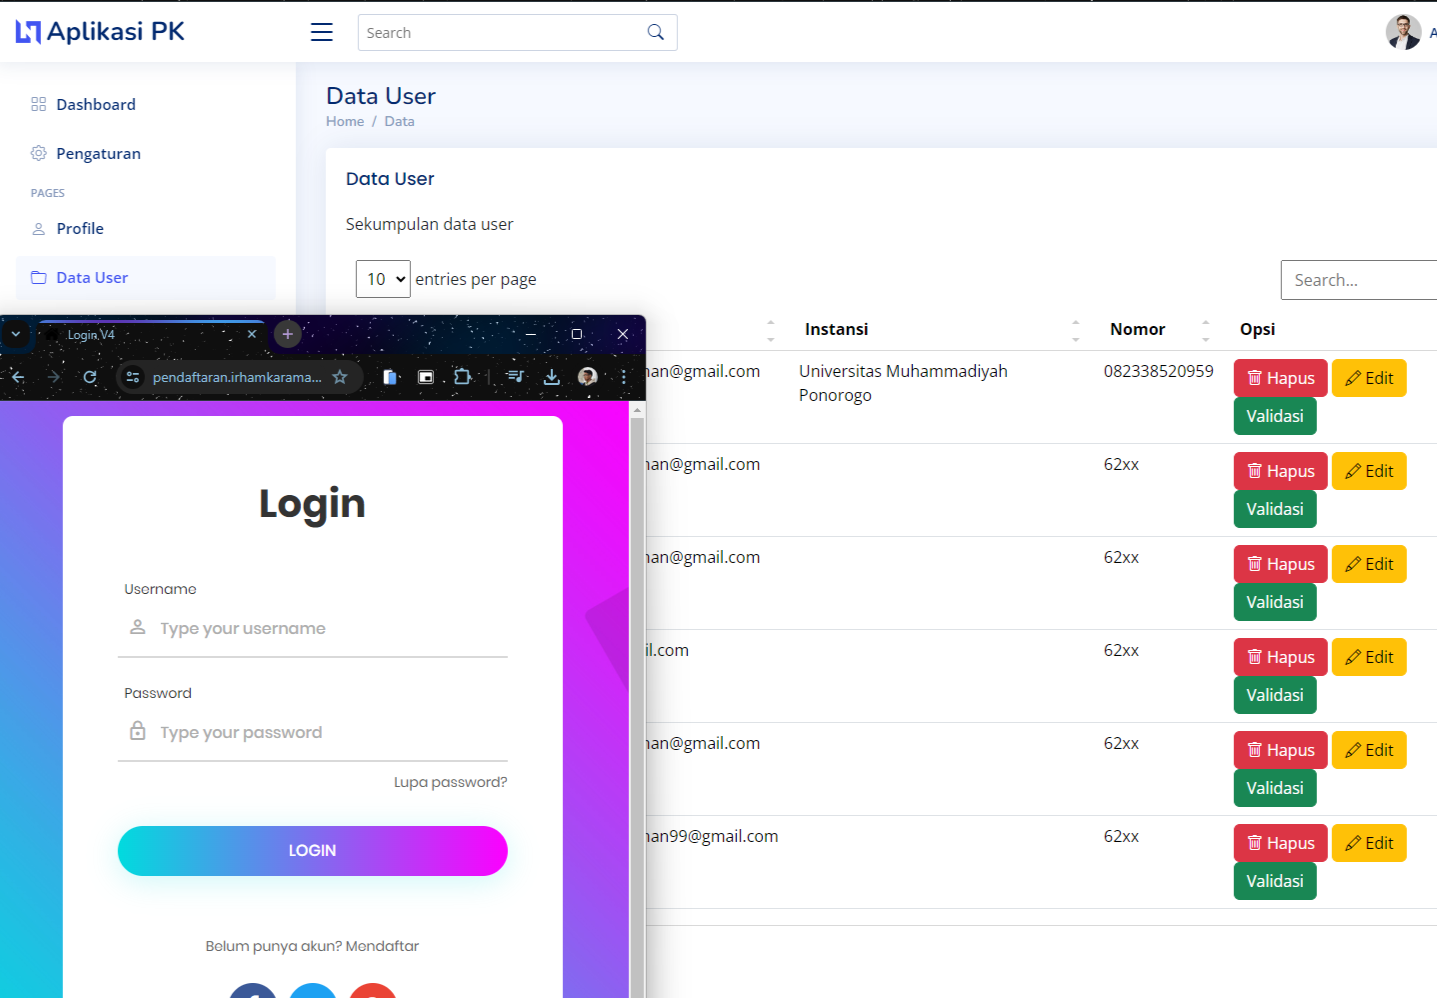The image size is (1437, 998).
Task: Click the Mendaftar link on the login page
Action: [x=382, y=946]
